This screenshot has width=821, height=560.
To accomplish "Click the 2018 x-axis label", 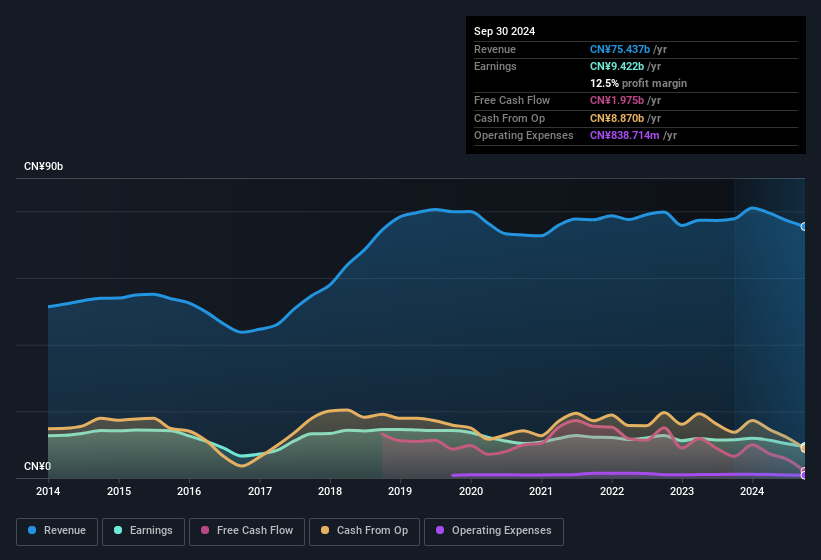I will click(x=330, y=491).
